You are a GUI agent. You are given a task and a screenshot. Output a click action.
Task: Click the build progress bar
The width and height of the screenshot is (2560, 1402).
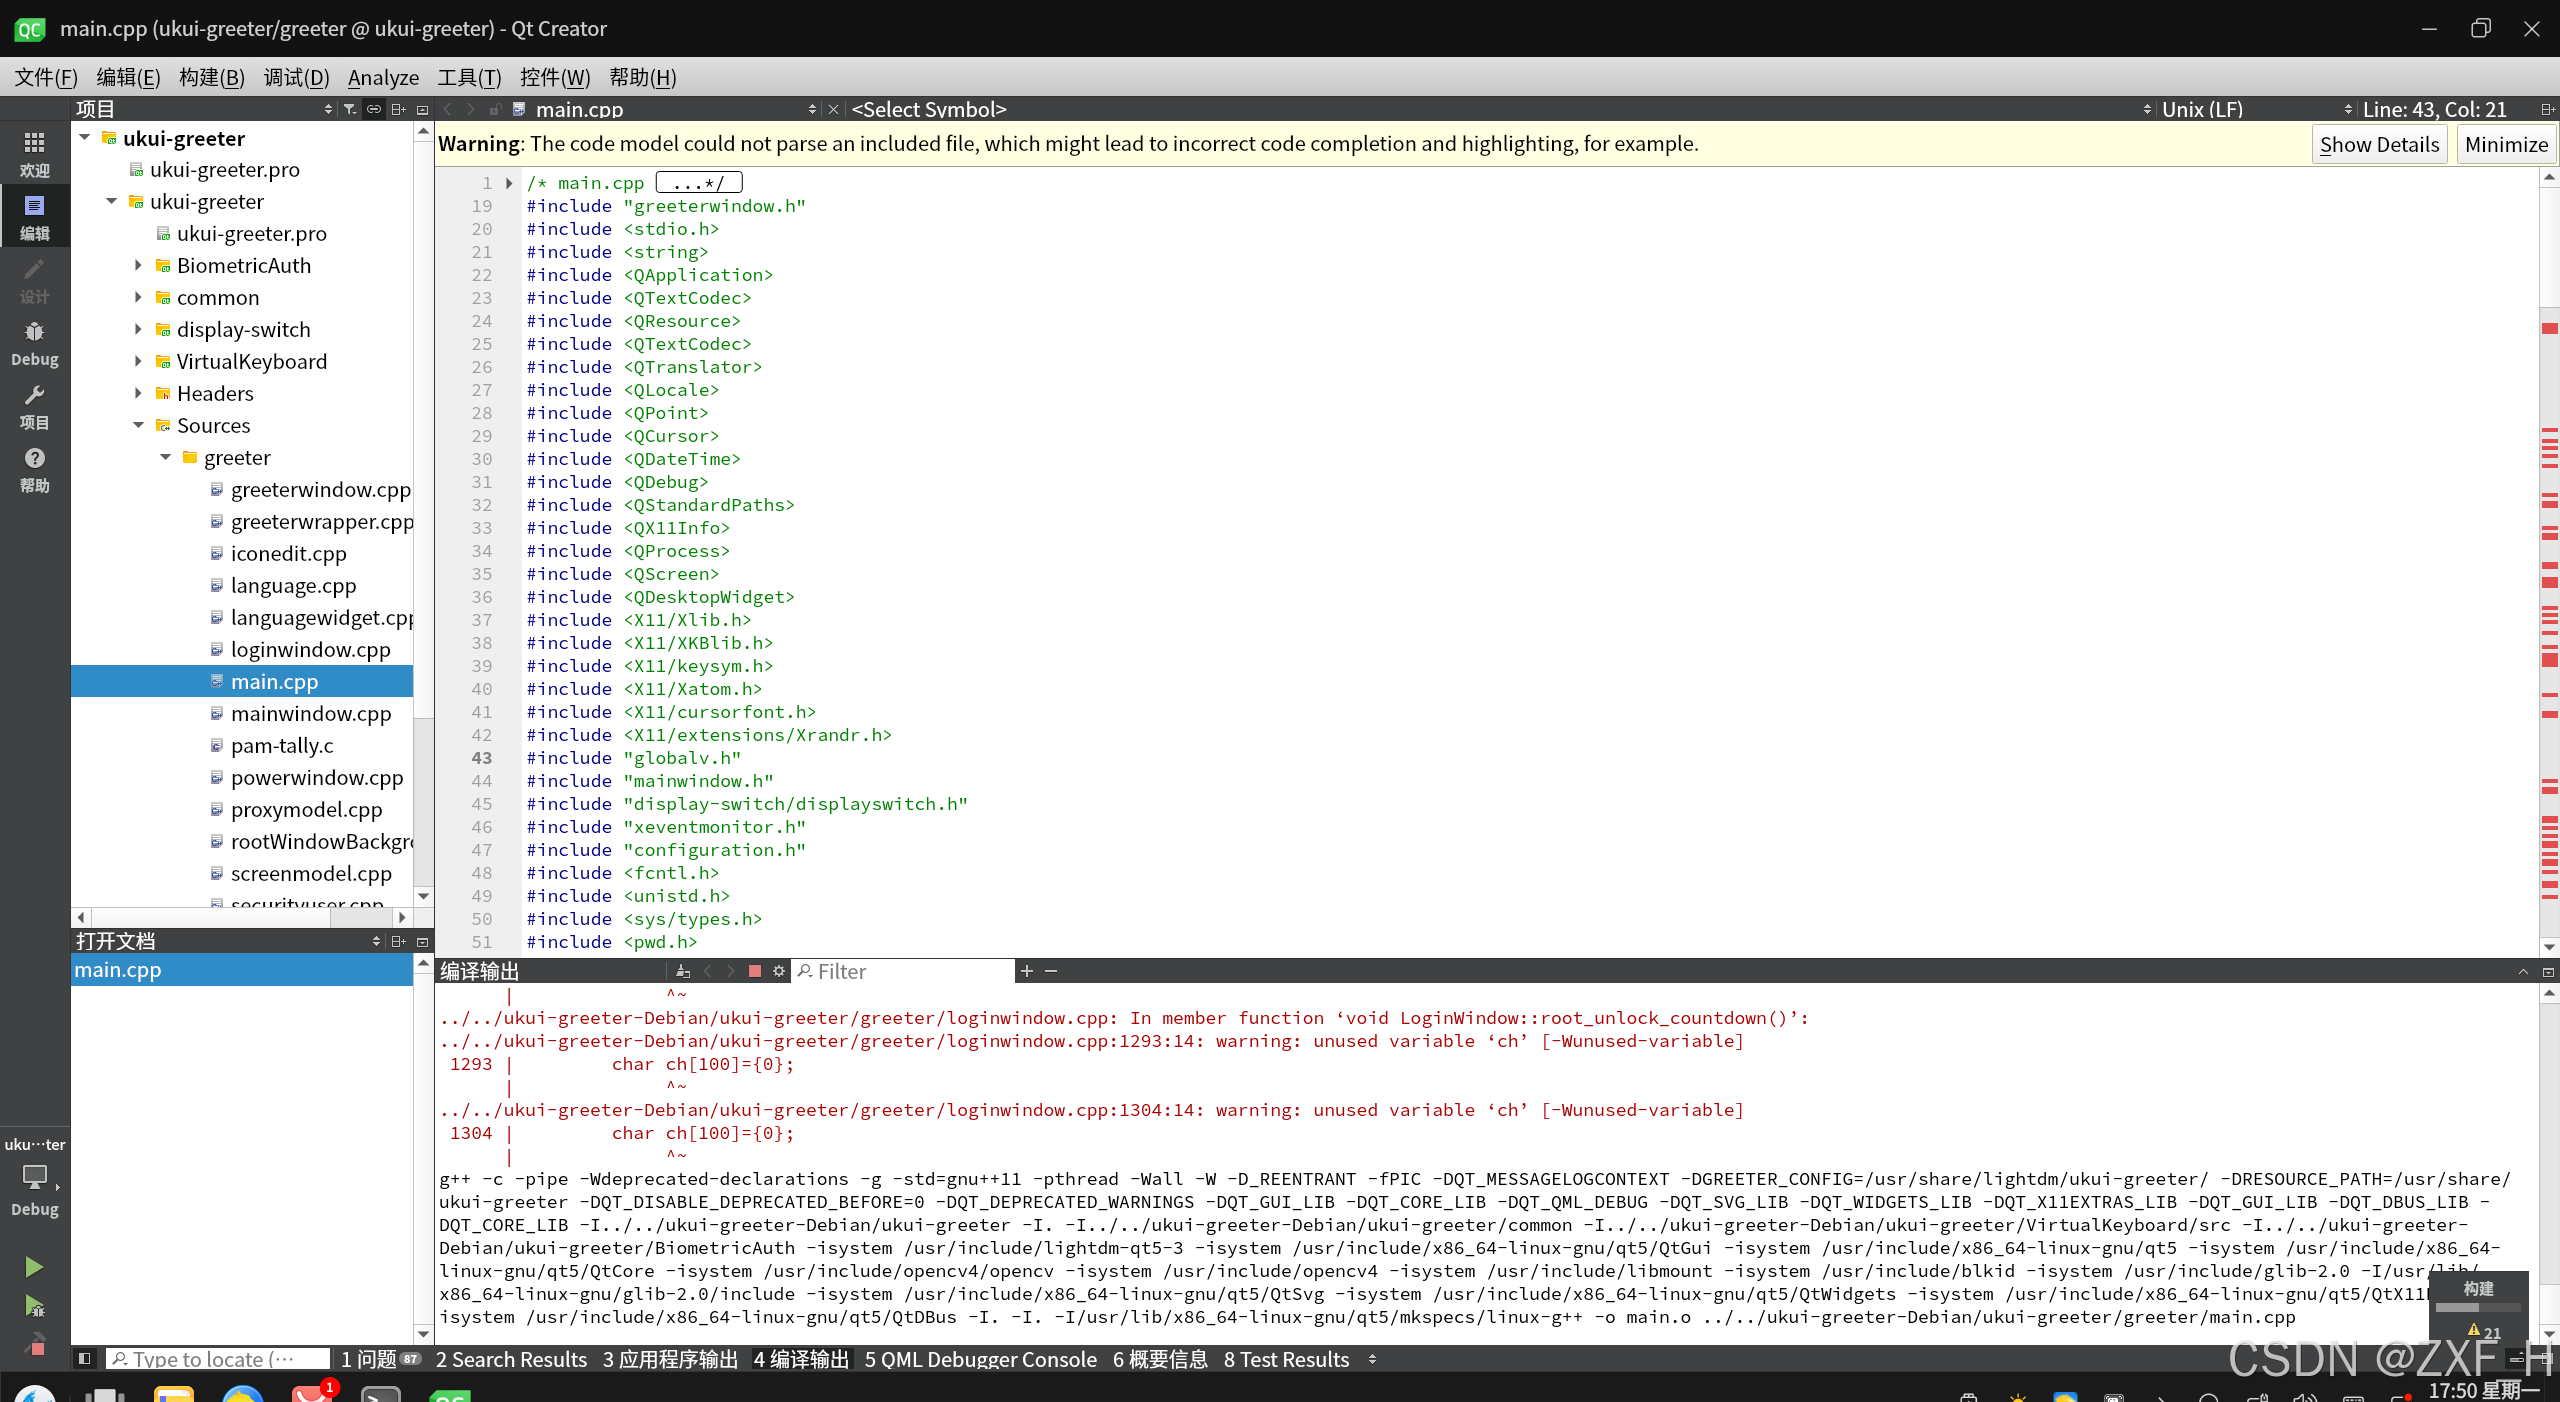(x=2477, y=1308)
